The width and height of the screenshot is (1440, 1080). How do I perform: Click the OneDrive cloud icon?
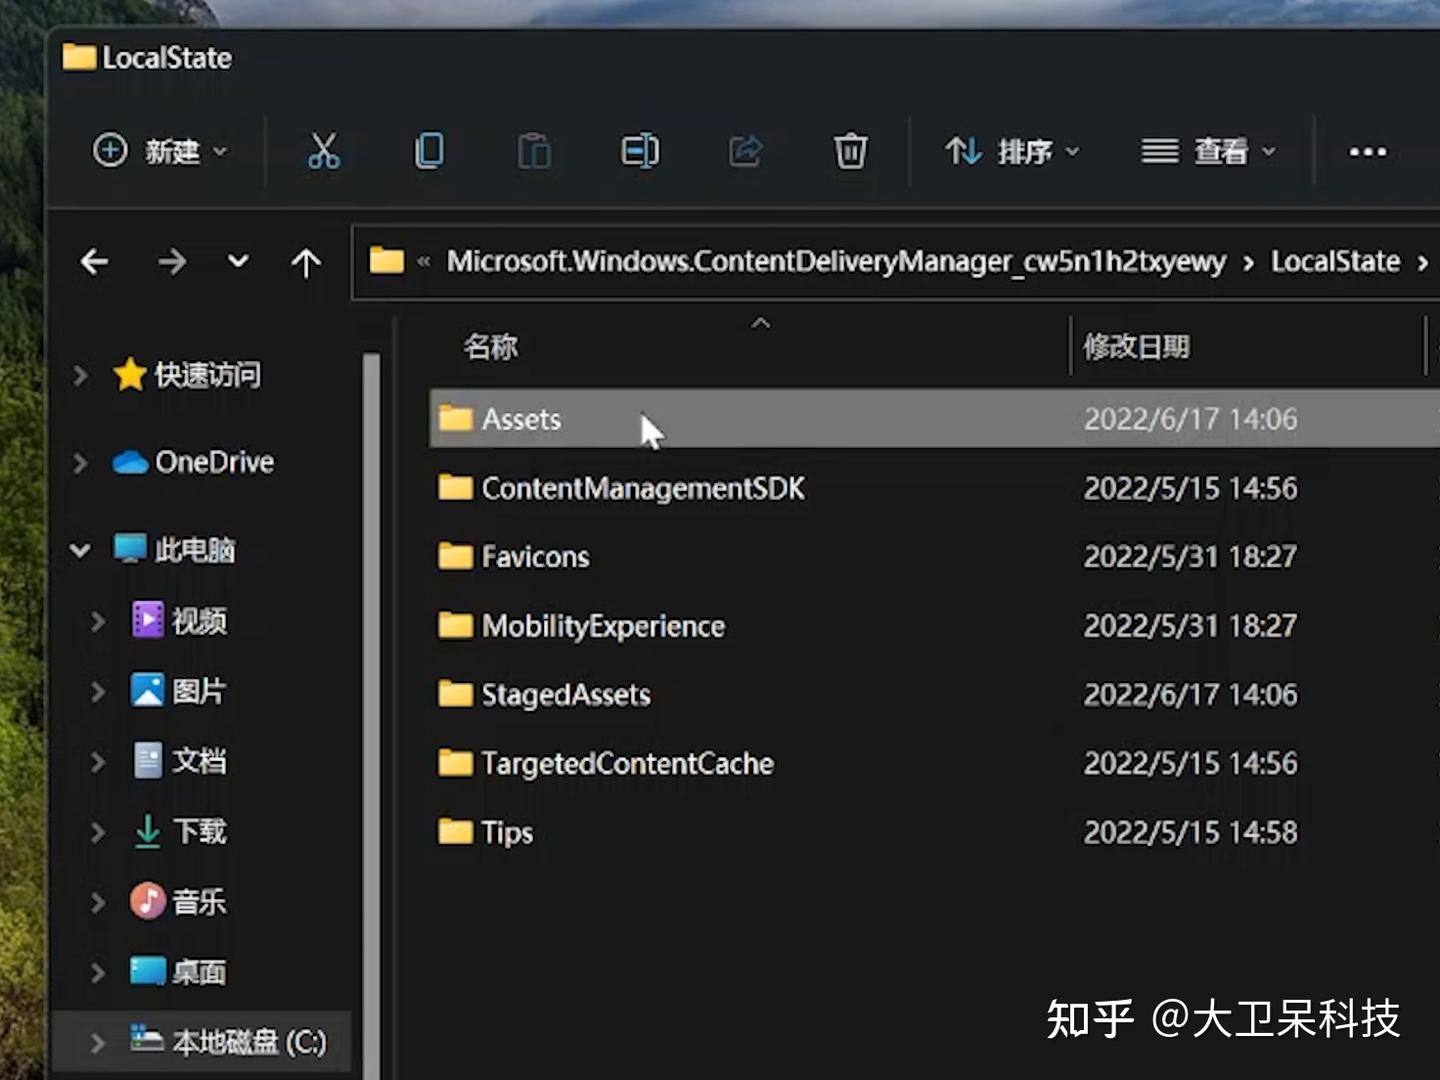(130, 462)
